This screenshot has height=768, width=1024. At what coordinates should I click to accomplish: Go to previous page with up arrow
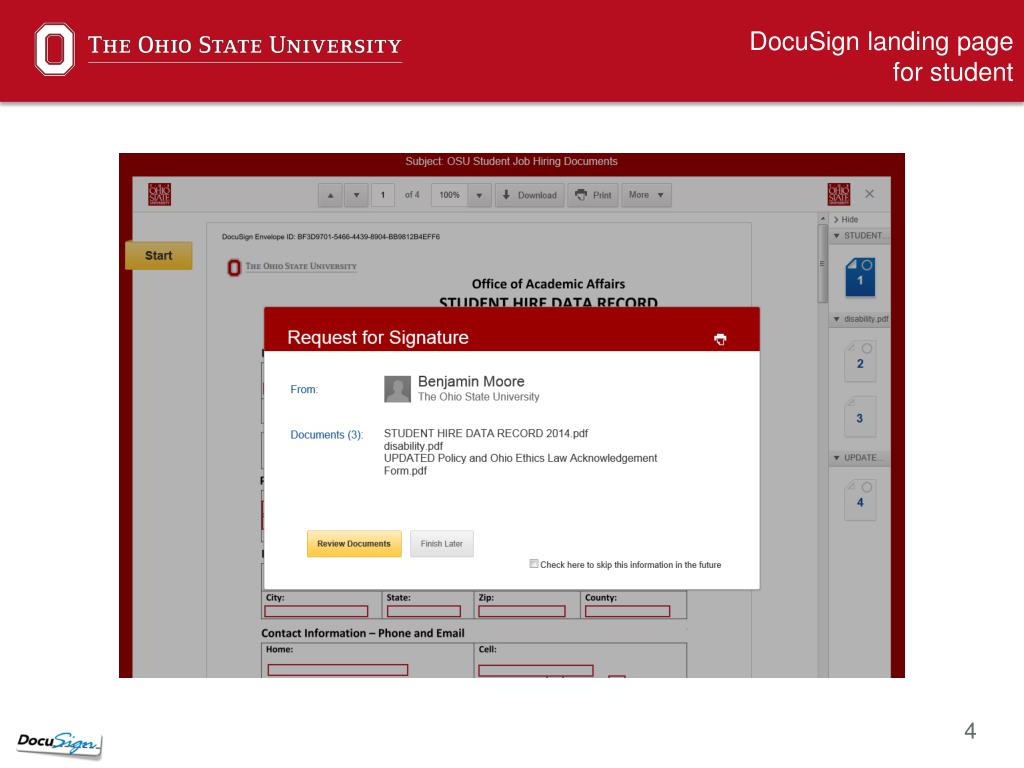[x=330, y=195]
